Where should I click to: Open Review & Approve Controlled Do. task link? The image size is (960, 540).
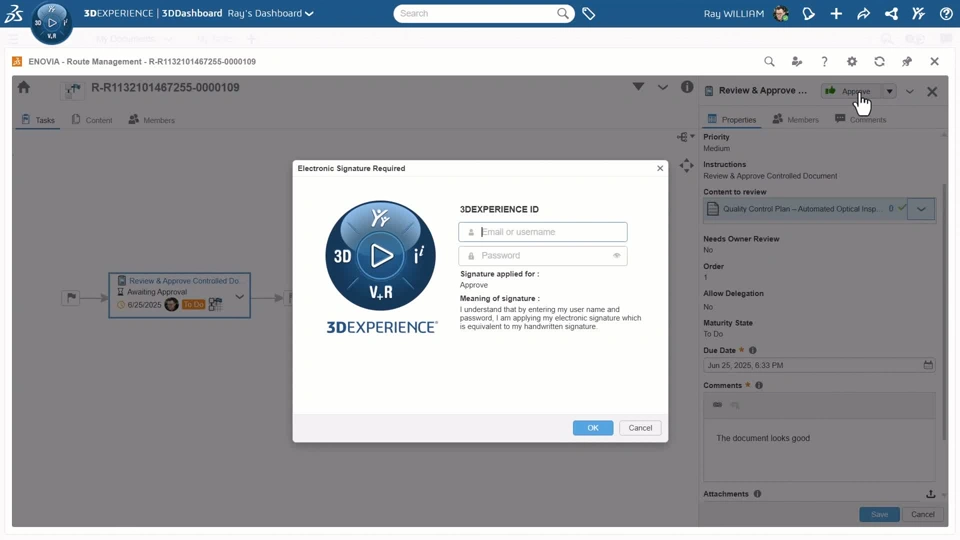[184, 280]
